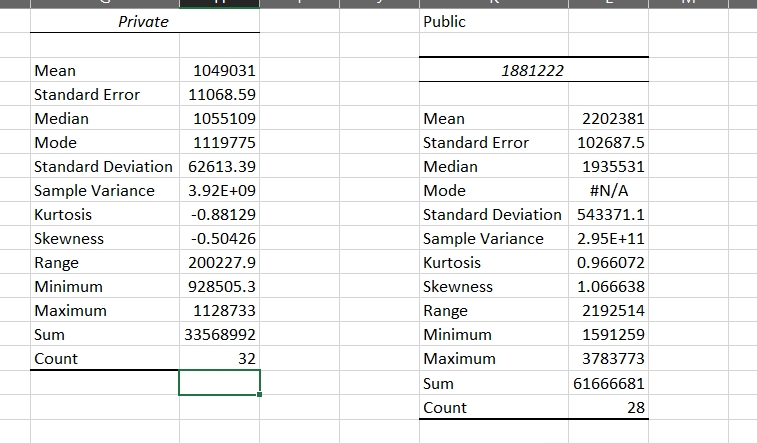Image resolution: width=757 pixels, height=443 pixels.
Task: Select the maximum value 1128733
Action: [220, 310]
